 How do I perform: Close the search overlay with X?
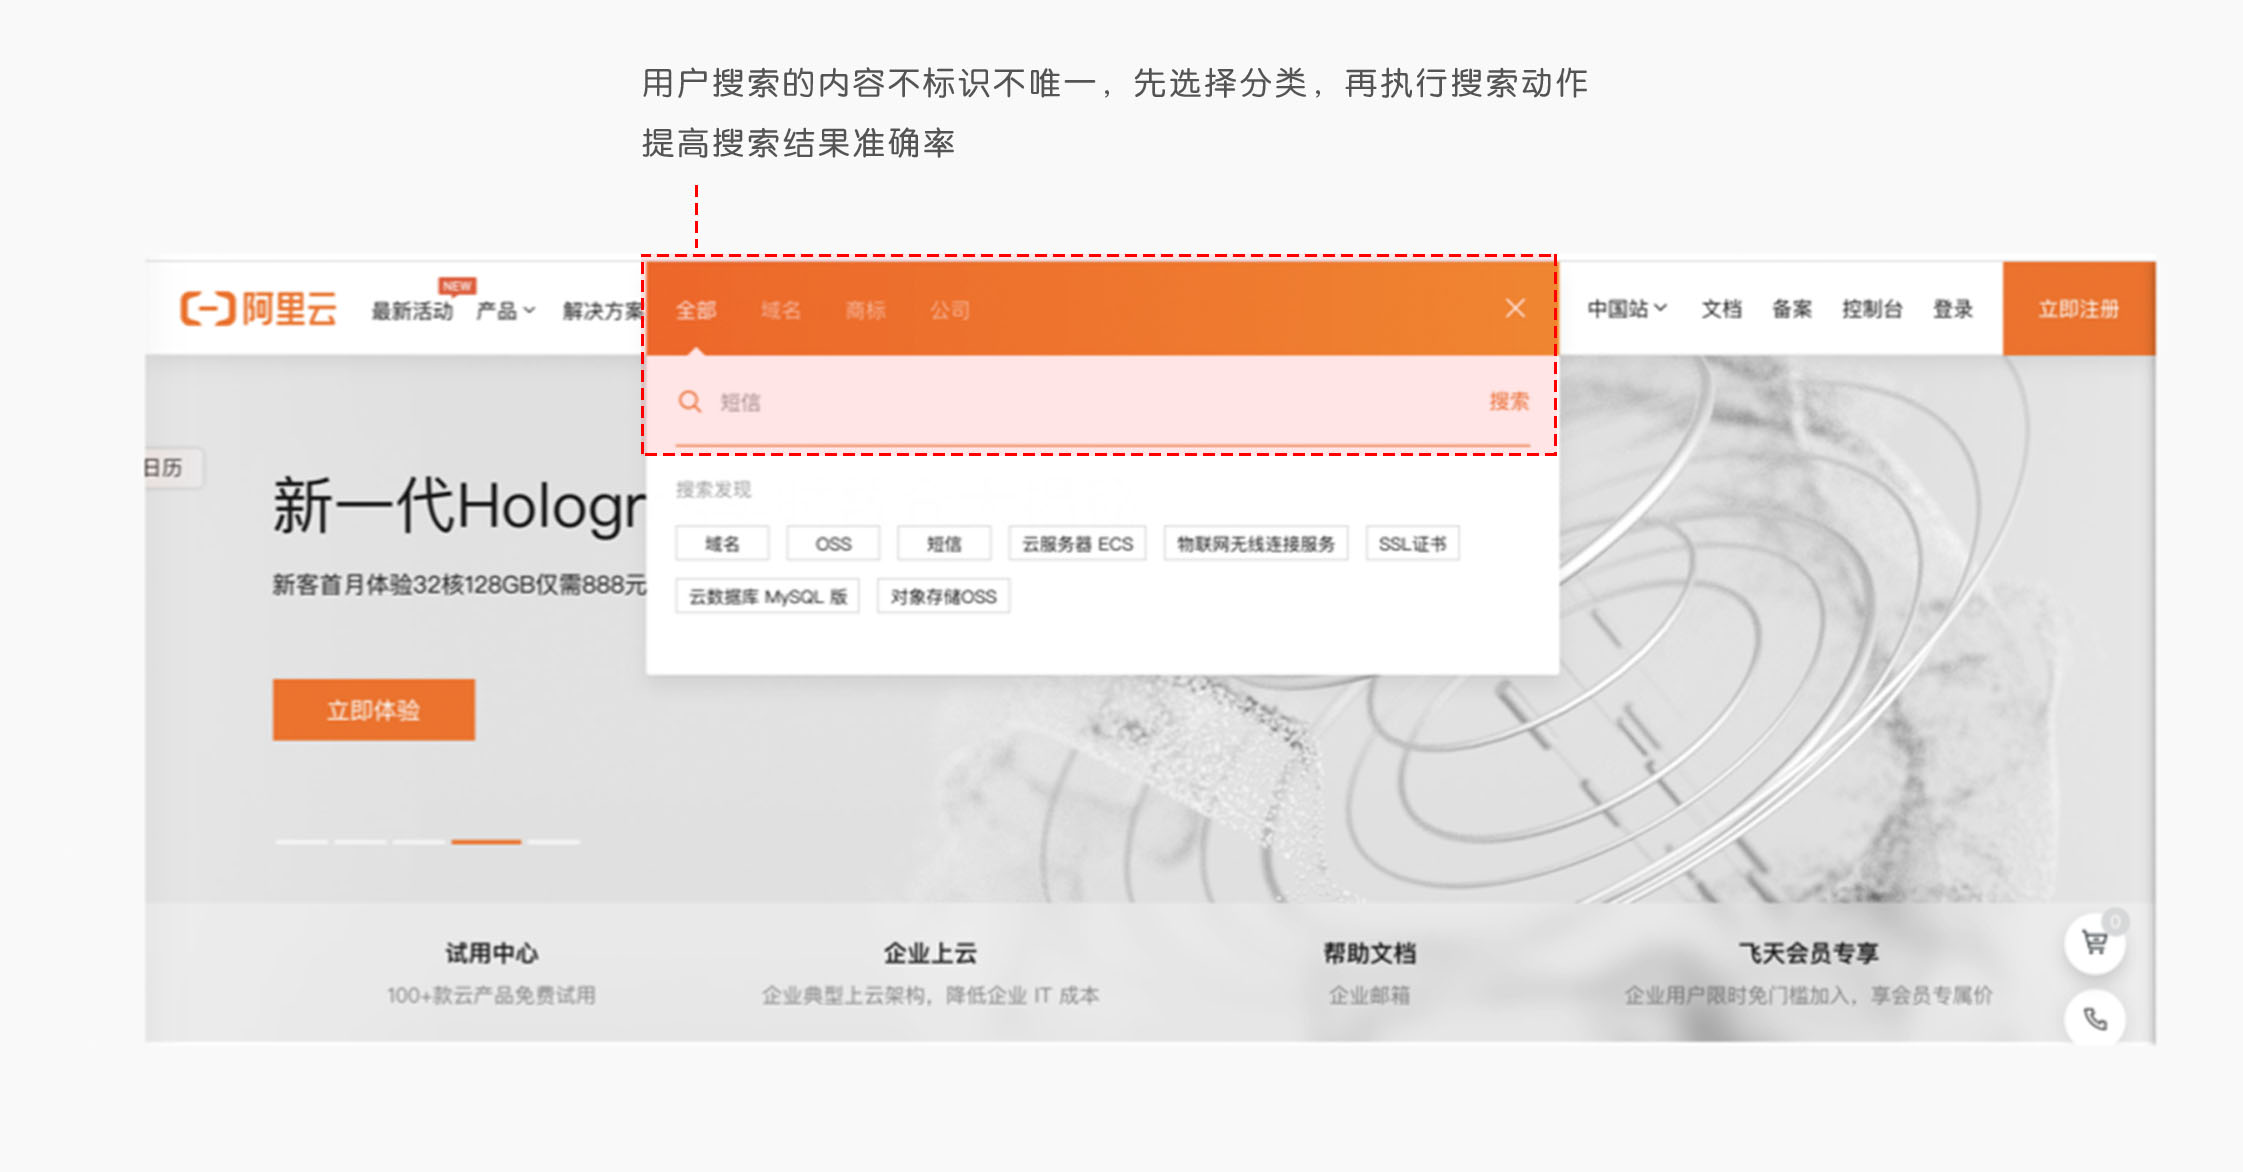click(x=1515, y=308)
